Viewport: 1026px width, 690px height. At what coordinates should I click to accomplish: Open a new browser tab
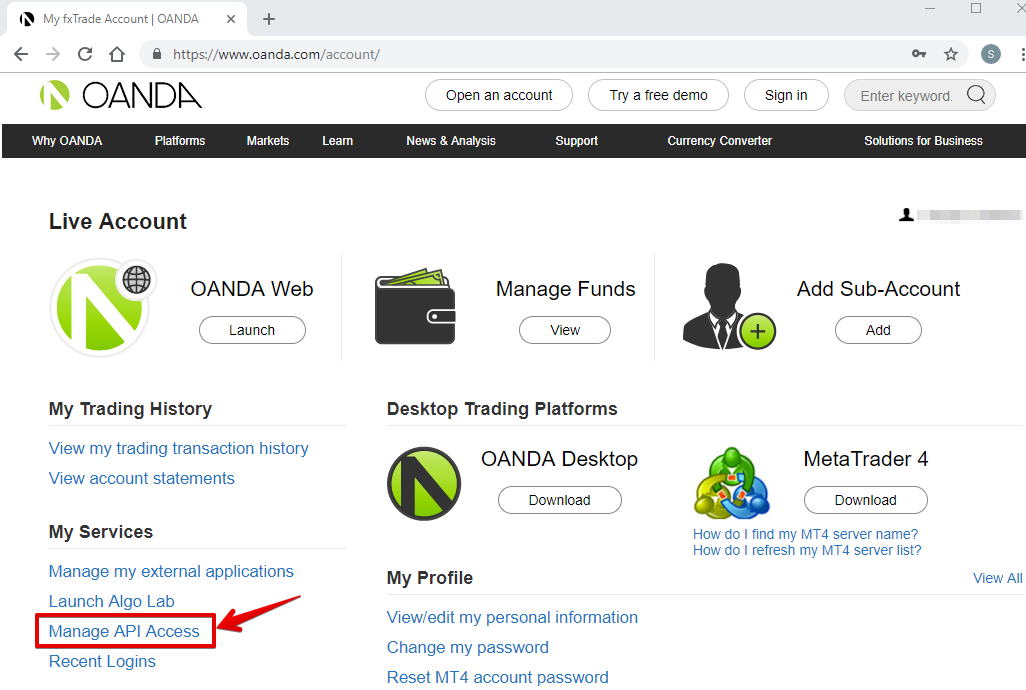(269, 19)
